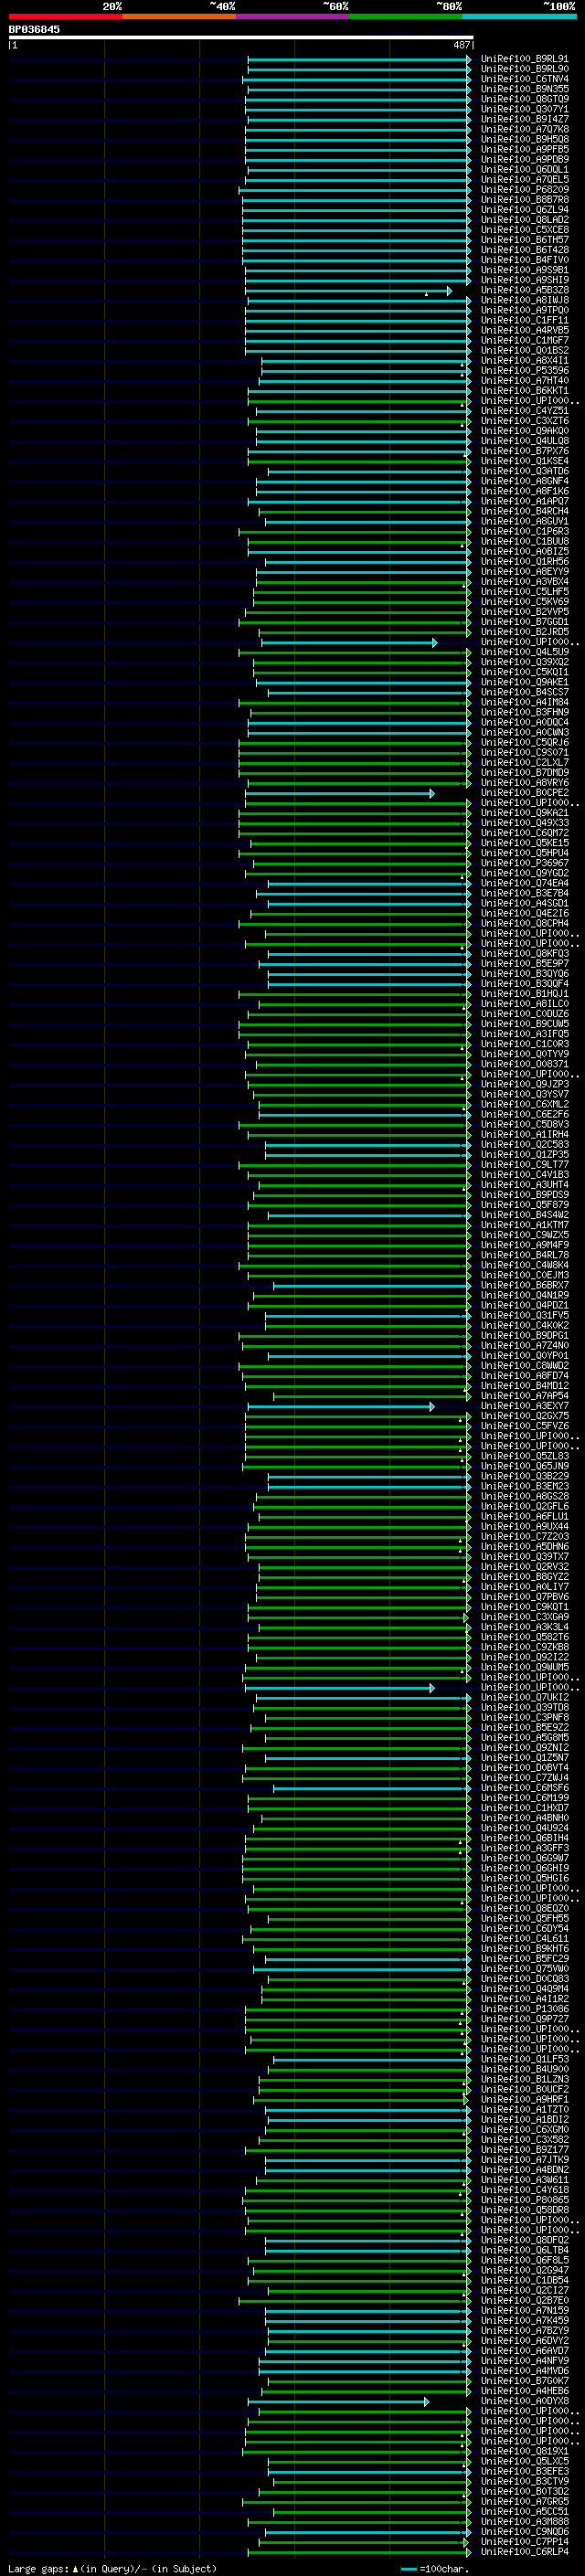
Task: Select the UniRef100_A8IWJ8 label
Action: [x=524, y=300]
